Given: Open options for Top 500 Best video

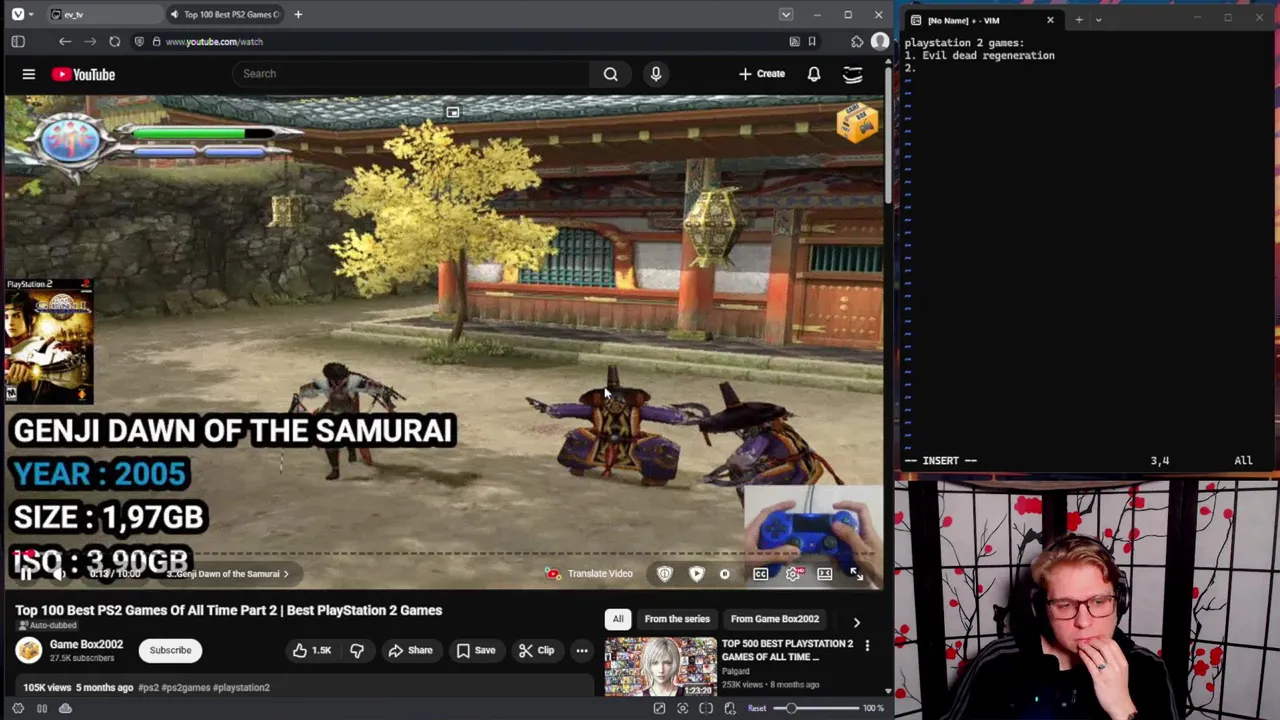Looking at the screenshot, I should click(867, 646).
